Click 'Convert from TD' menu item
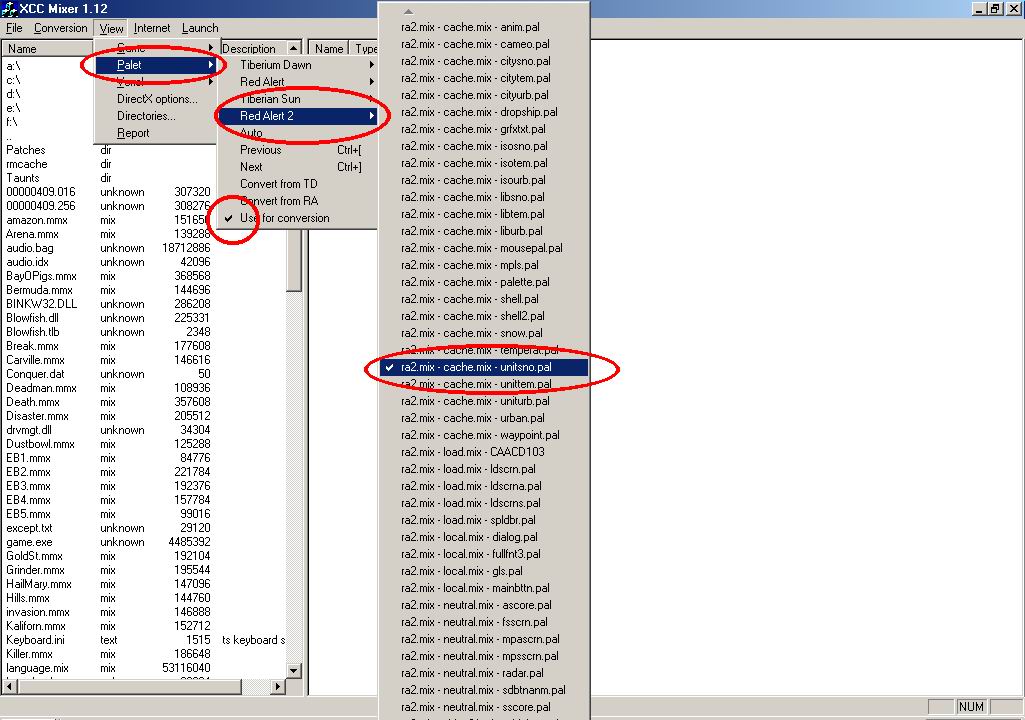Screen dimensions: 1025x720 pyautogui.click(x=298, y=184)
